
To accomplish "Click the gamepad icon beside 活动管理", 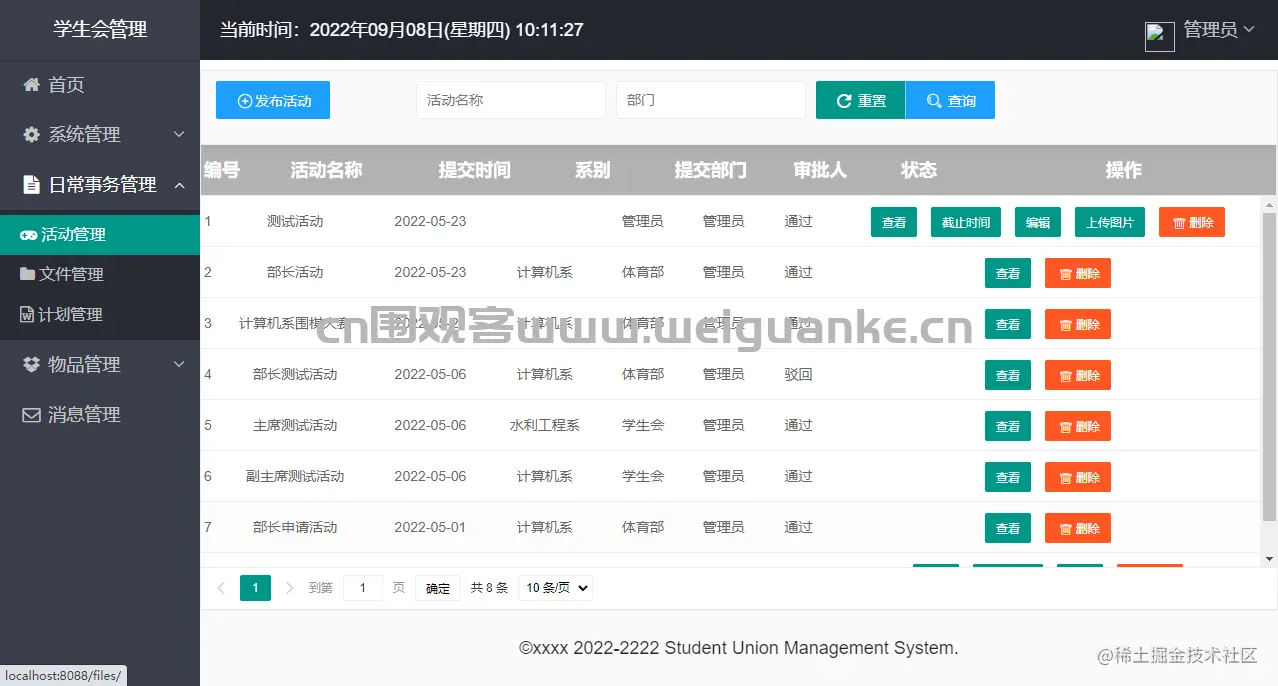I will 28,235.
